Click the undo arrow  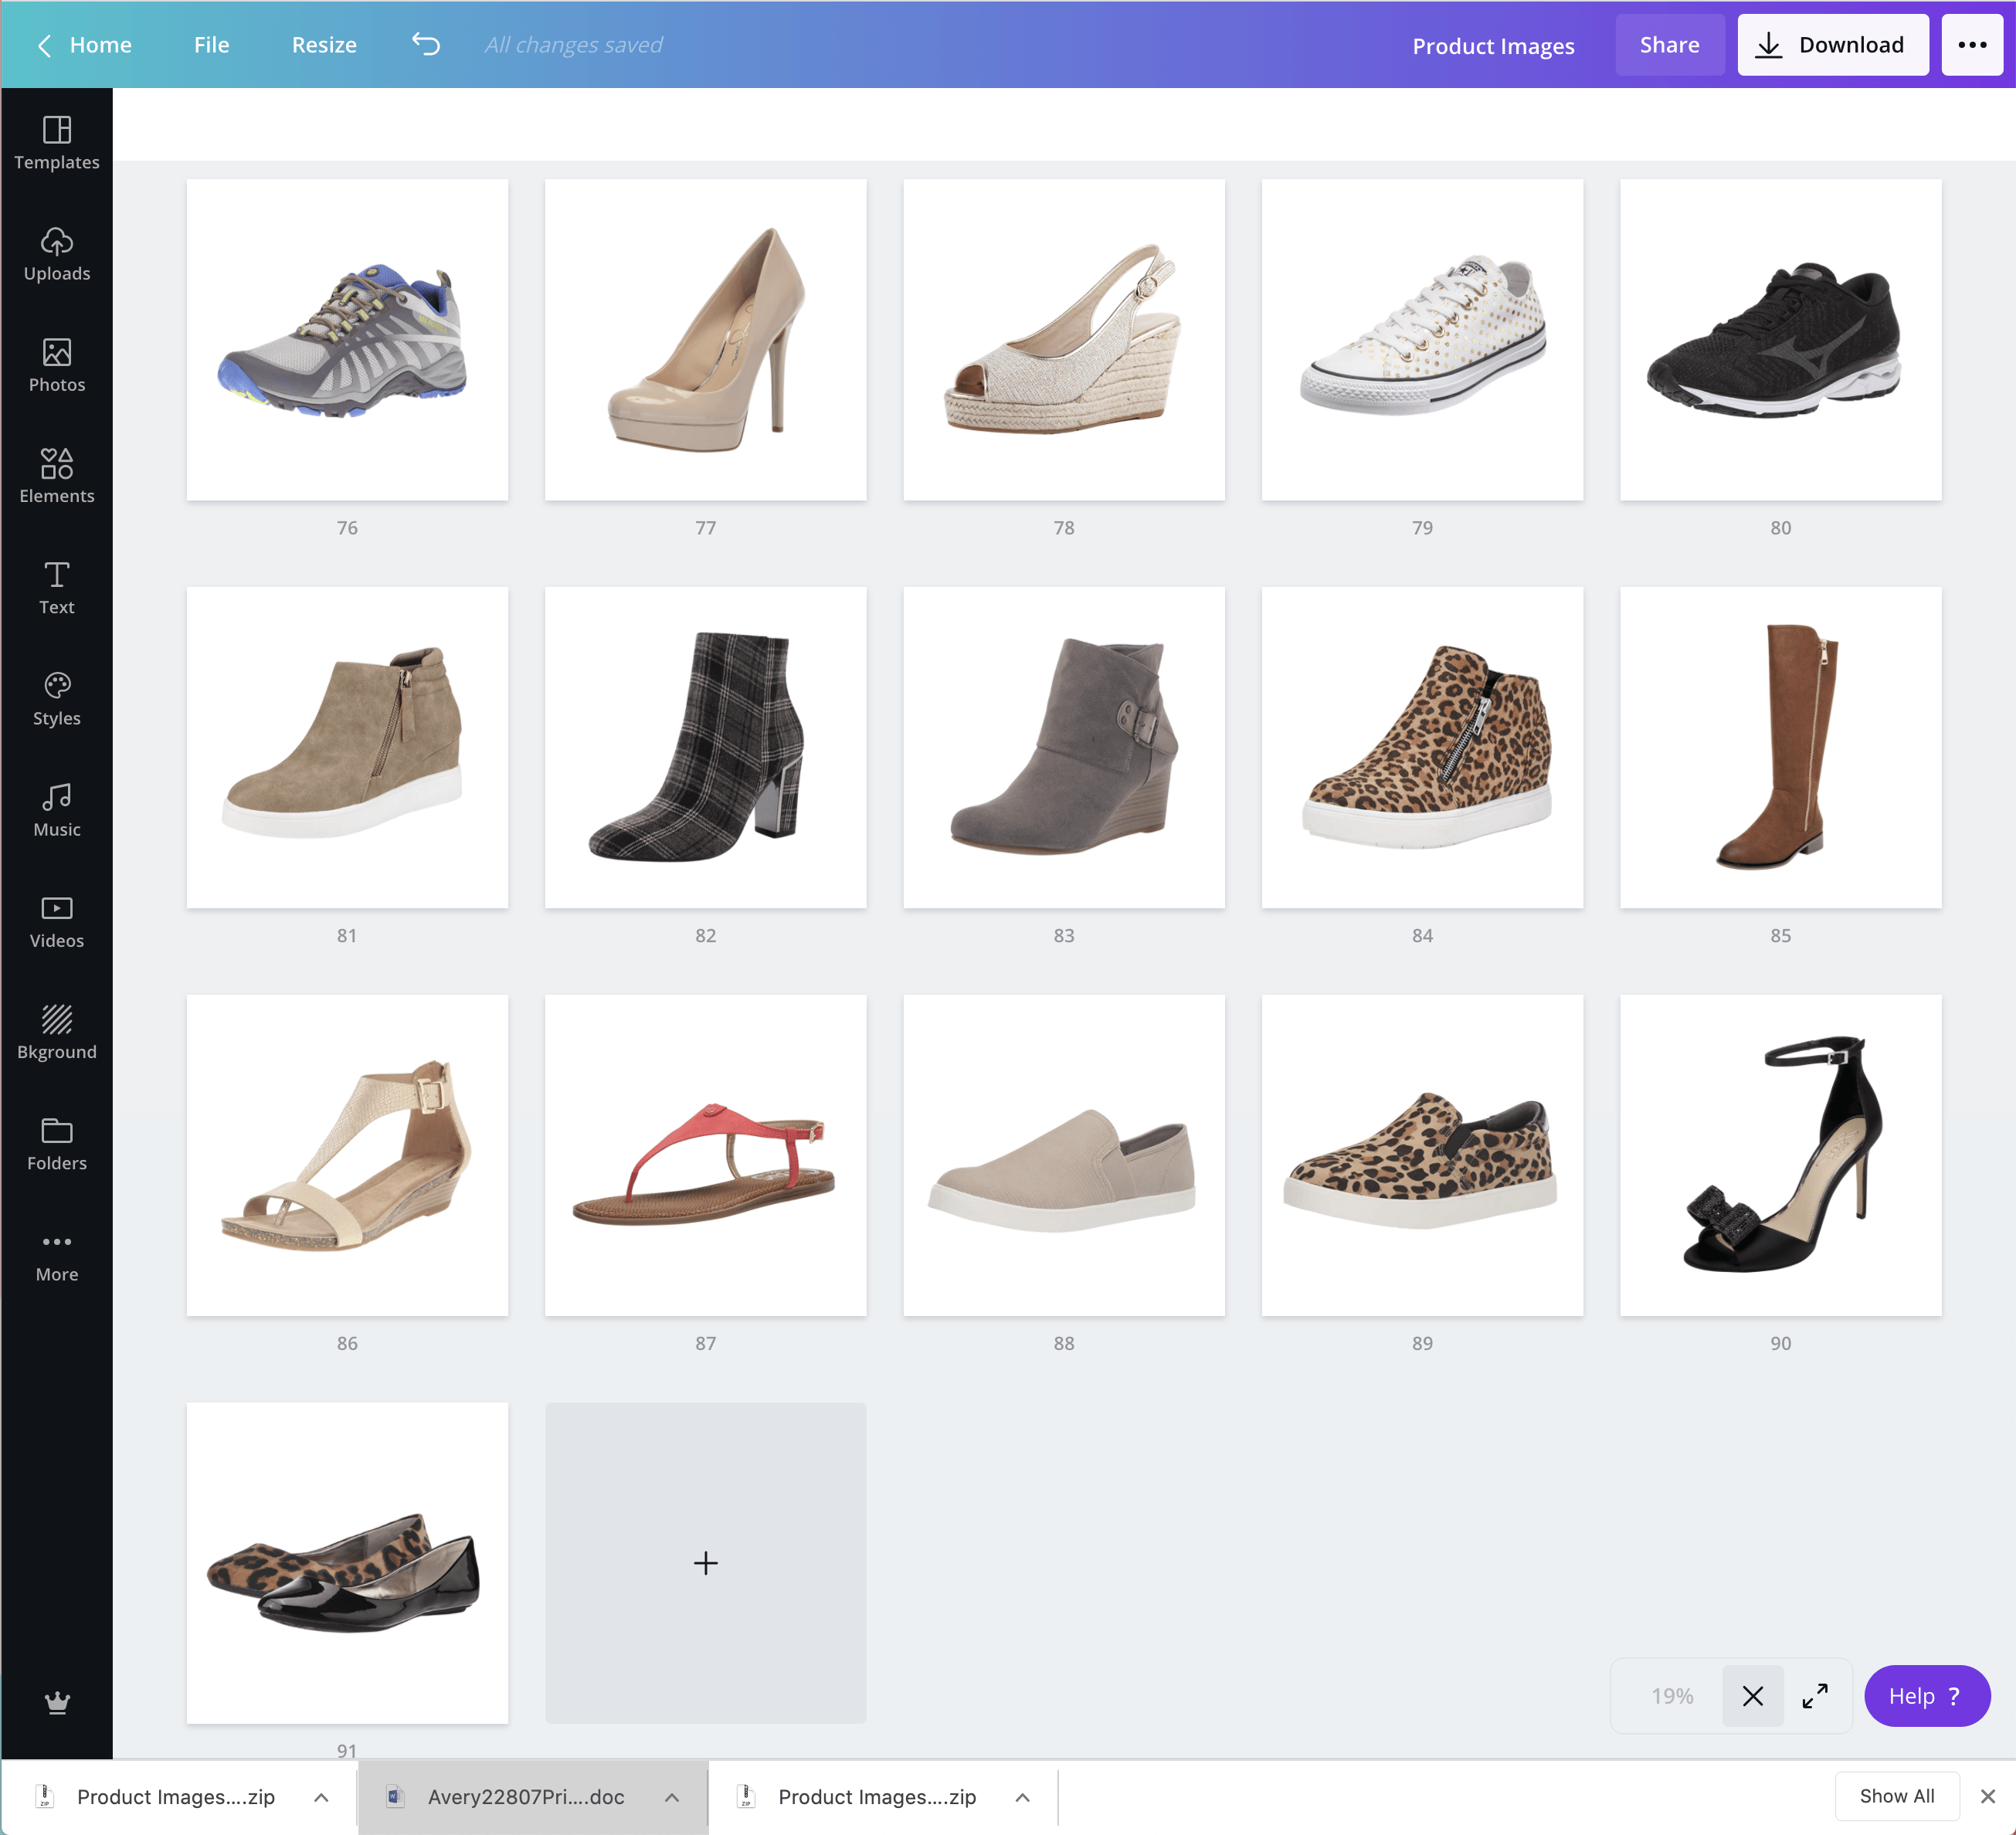click(426, 45)
